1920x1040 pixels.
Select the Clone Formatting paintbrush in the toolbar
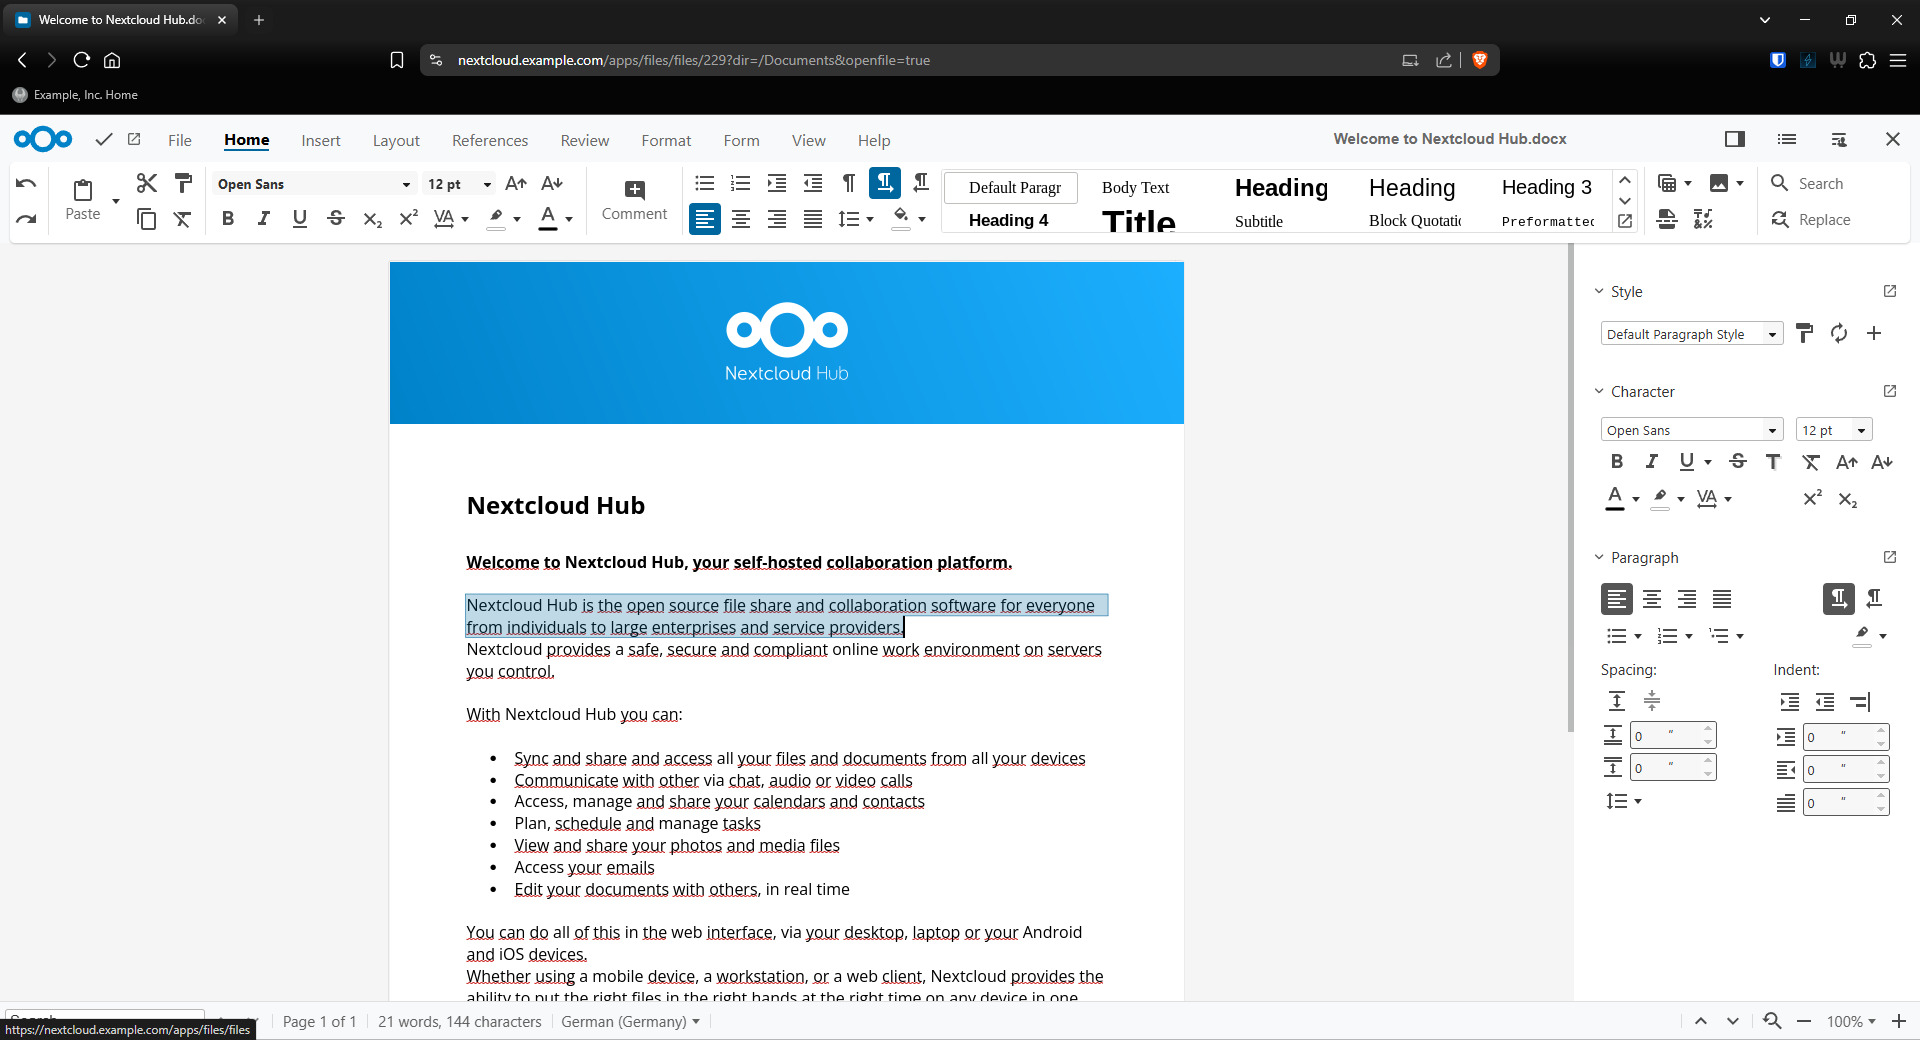(x=183, y=183)
